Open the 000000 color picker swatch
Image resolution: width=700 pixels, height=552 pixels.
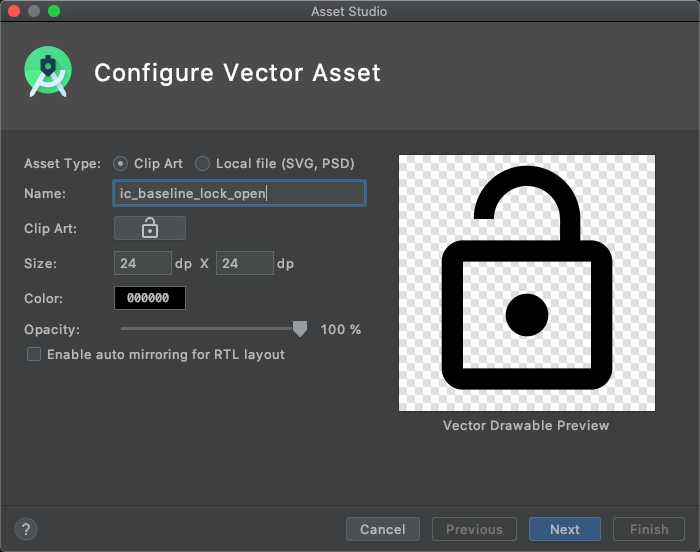150,298
